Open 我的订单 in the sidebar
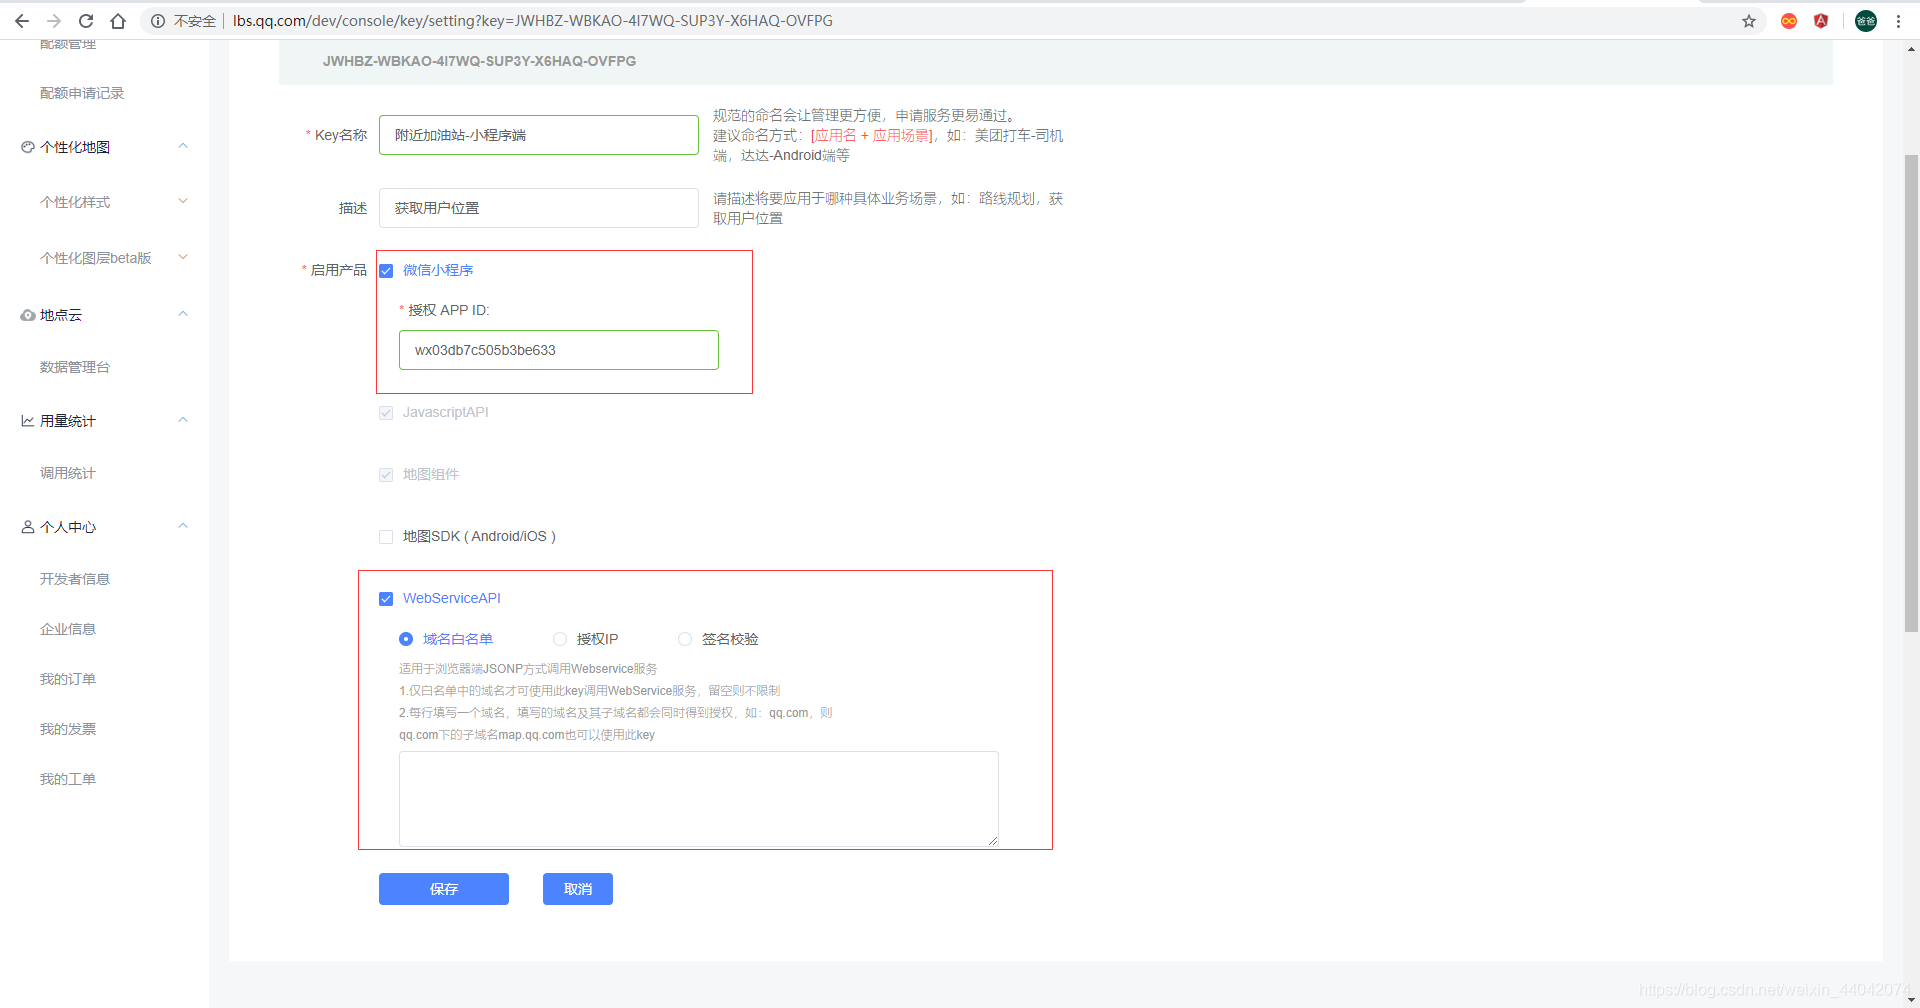The image size is (1920, 1008). pos(68,679)
